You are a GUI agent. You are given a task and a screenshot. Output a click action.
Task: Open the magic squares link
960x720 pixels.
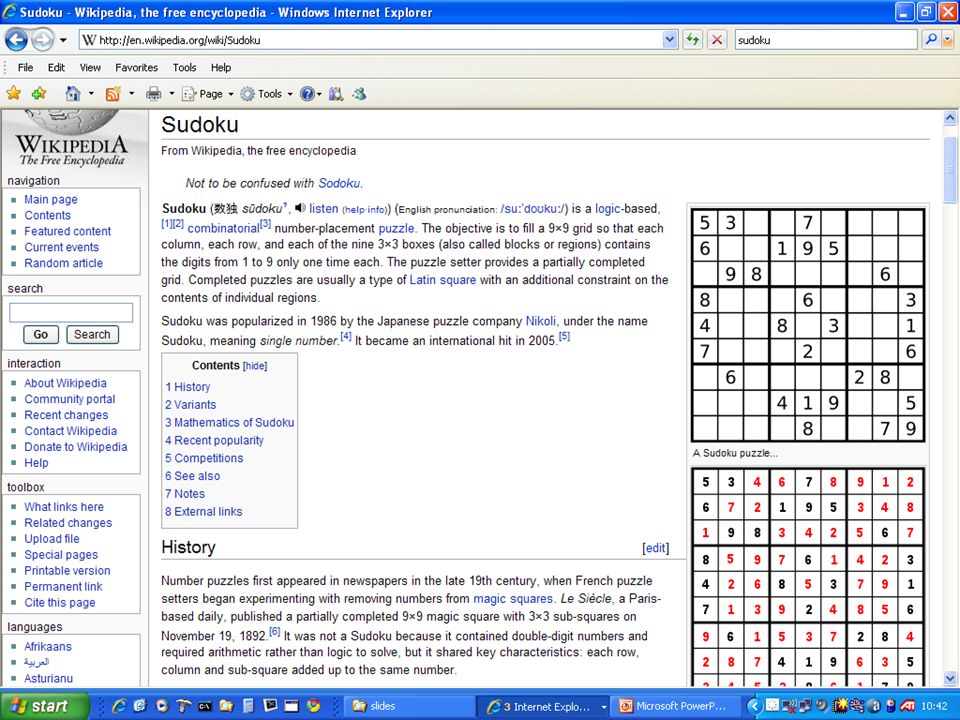tap(512, 599)
